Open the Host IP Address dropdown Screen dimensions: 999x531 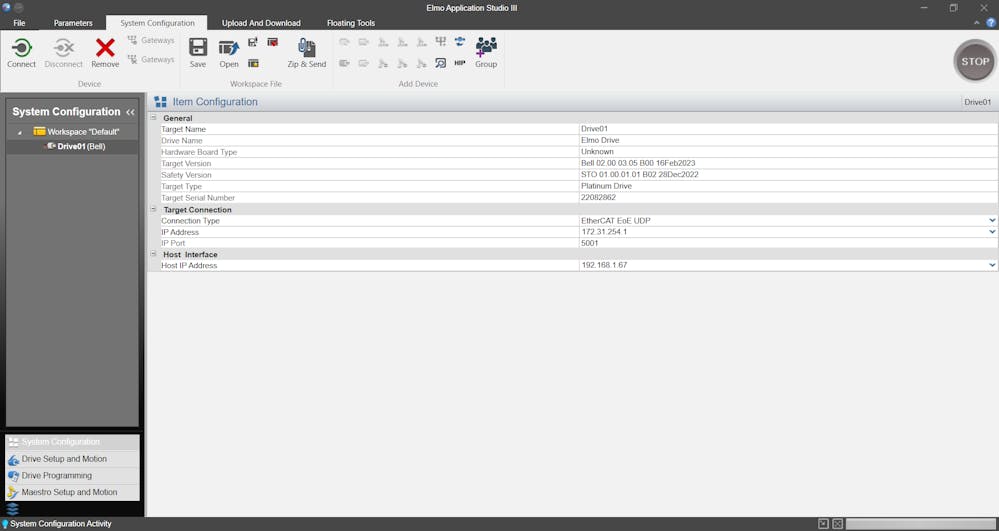tap(992, 266)
